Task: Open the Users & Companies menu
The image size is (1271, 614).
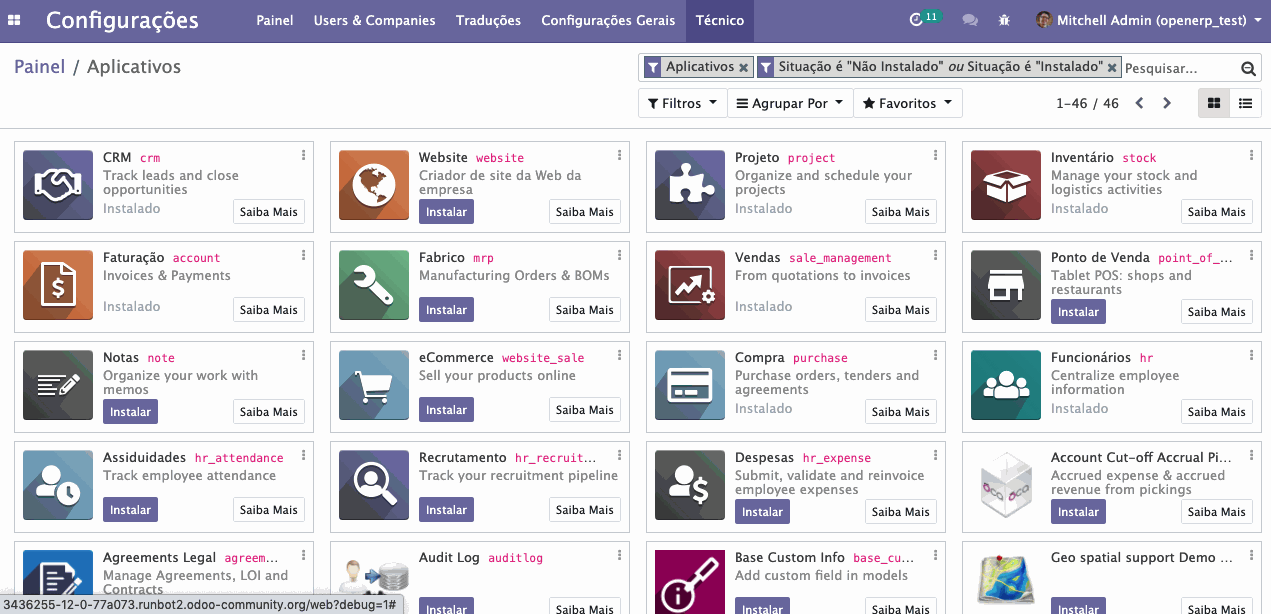Action: 374,20
